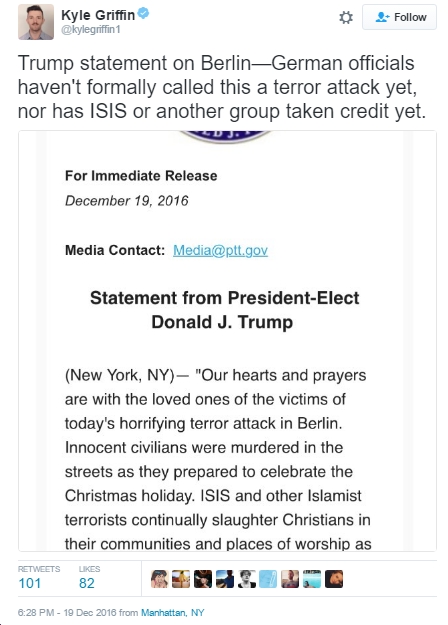Open third liker avatar thumbnail

tap(203, 579)
